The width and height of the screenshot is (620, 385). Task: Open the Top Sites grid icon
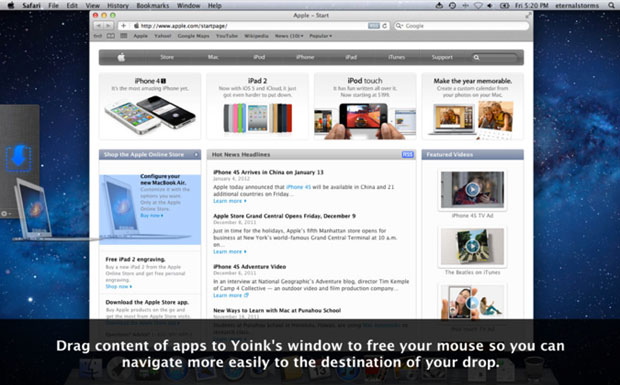[x=124, y=36]
